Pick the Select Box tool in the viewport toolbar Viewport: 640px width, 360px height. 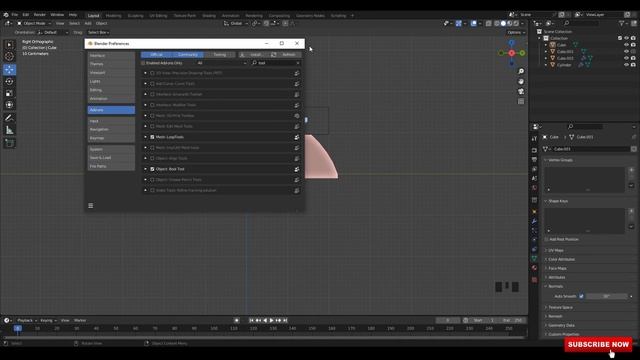(9, 44)
